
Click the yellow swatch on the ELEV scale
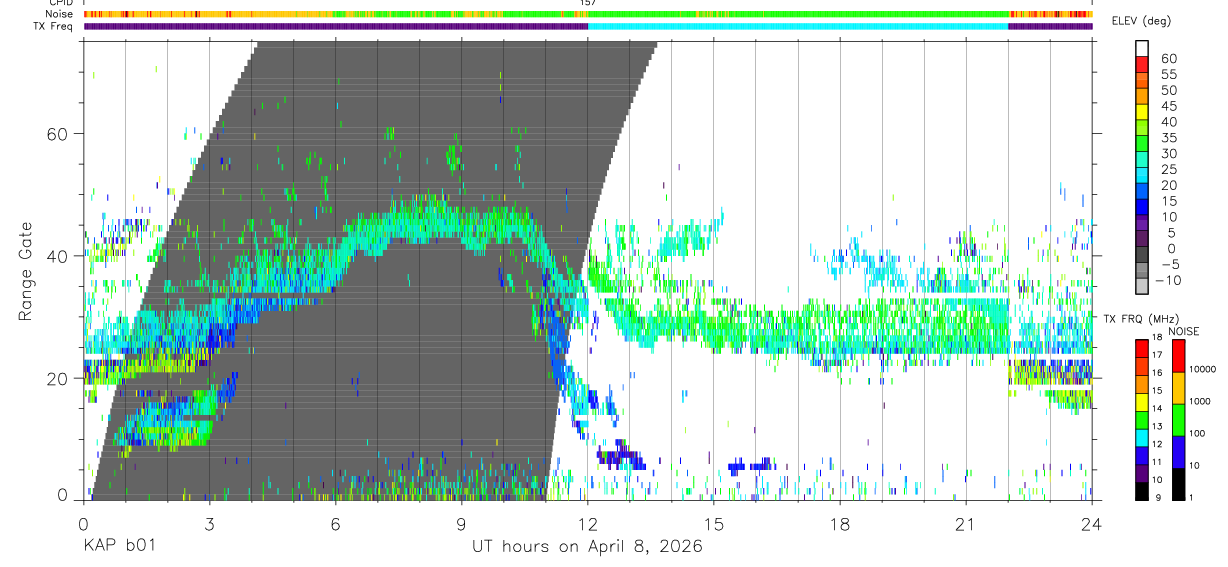tap(1142, 110)
